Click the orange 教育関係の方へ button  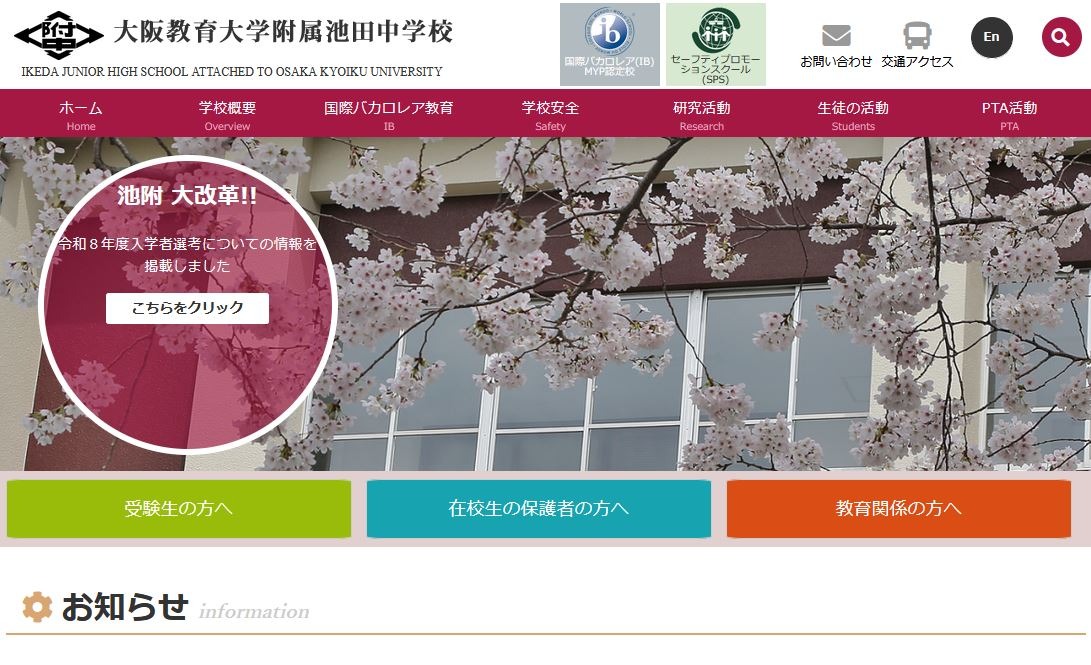point(898,508)
